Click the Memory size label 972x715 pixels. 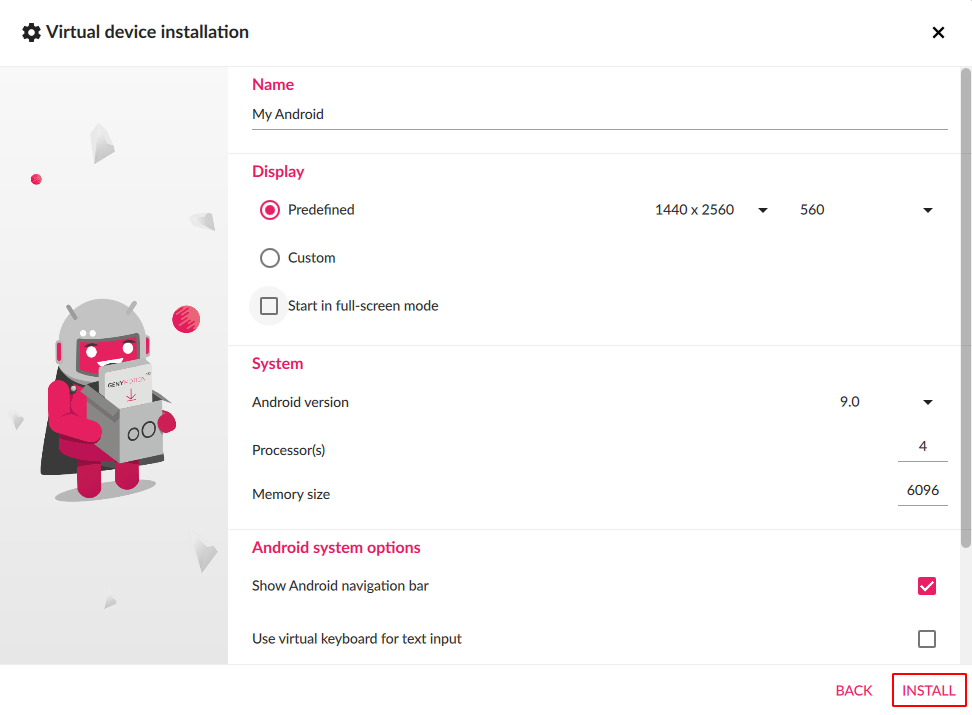pos(291,494)
